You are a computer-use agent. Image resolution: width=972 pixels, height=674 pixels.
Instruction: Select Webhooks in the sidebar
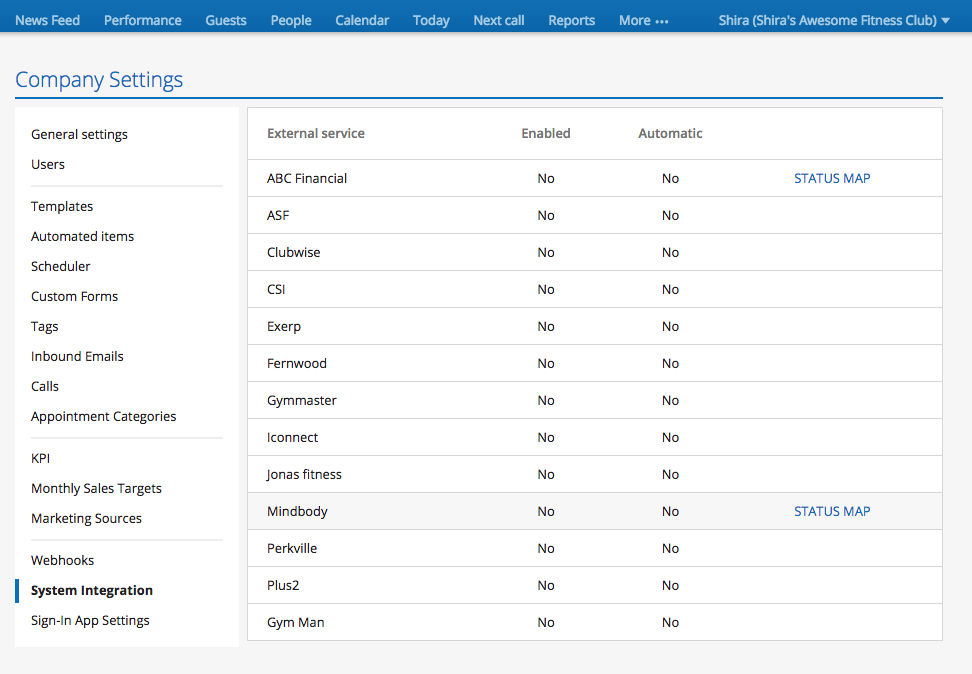click(63, 561)
